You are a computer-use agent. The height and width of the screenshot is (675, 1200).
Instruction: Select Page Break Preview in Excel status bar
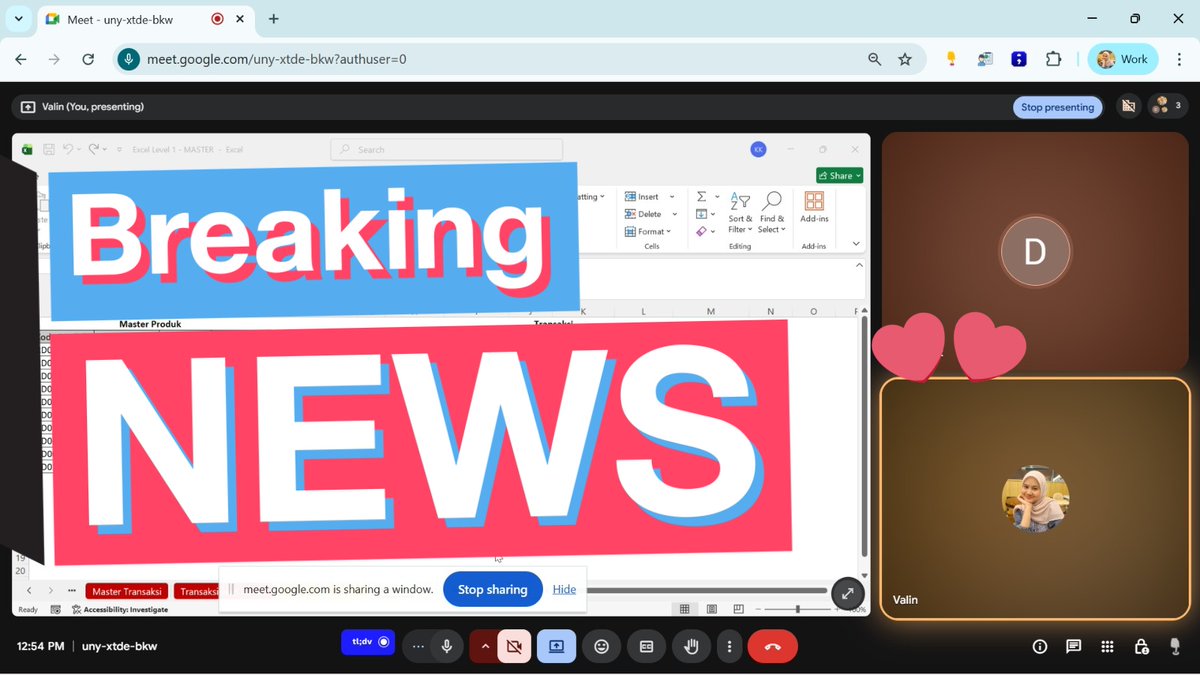click(738, 609)
